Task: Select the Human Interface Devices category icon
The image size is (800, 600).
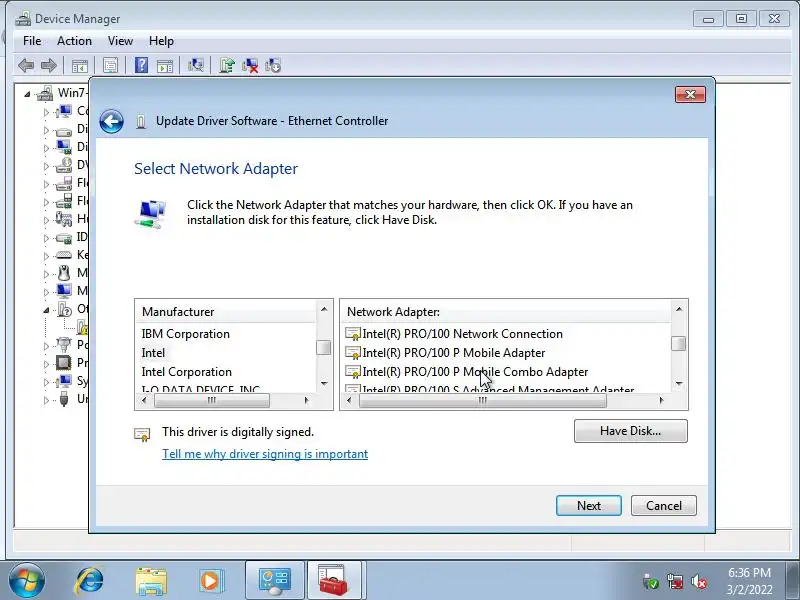Action: tap(63, 219)
